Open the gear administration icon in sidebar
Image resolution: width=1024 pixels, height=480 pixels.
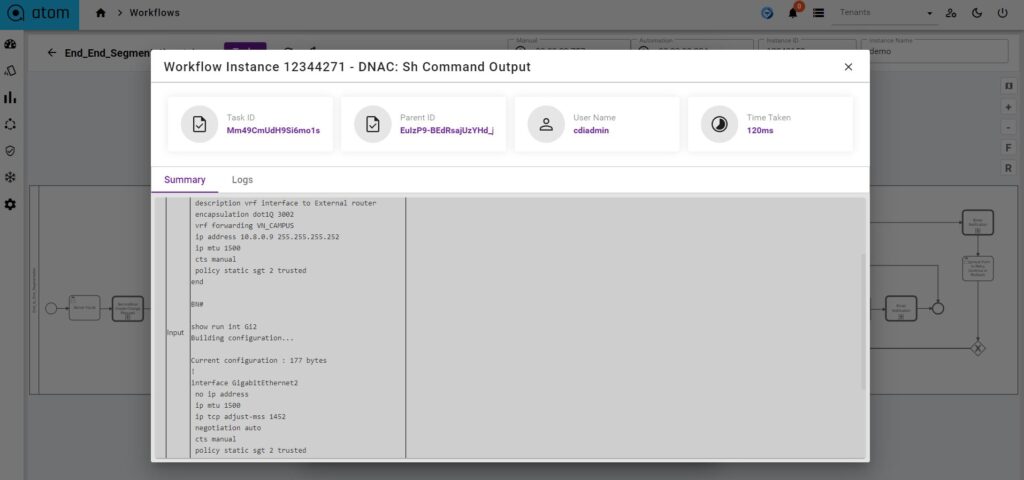pos(10,204)
